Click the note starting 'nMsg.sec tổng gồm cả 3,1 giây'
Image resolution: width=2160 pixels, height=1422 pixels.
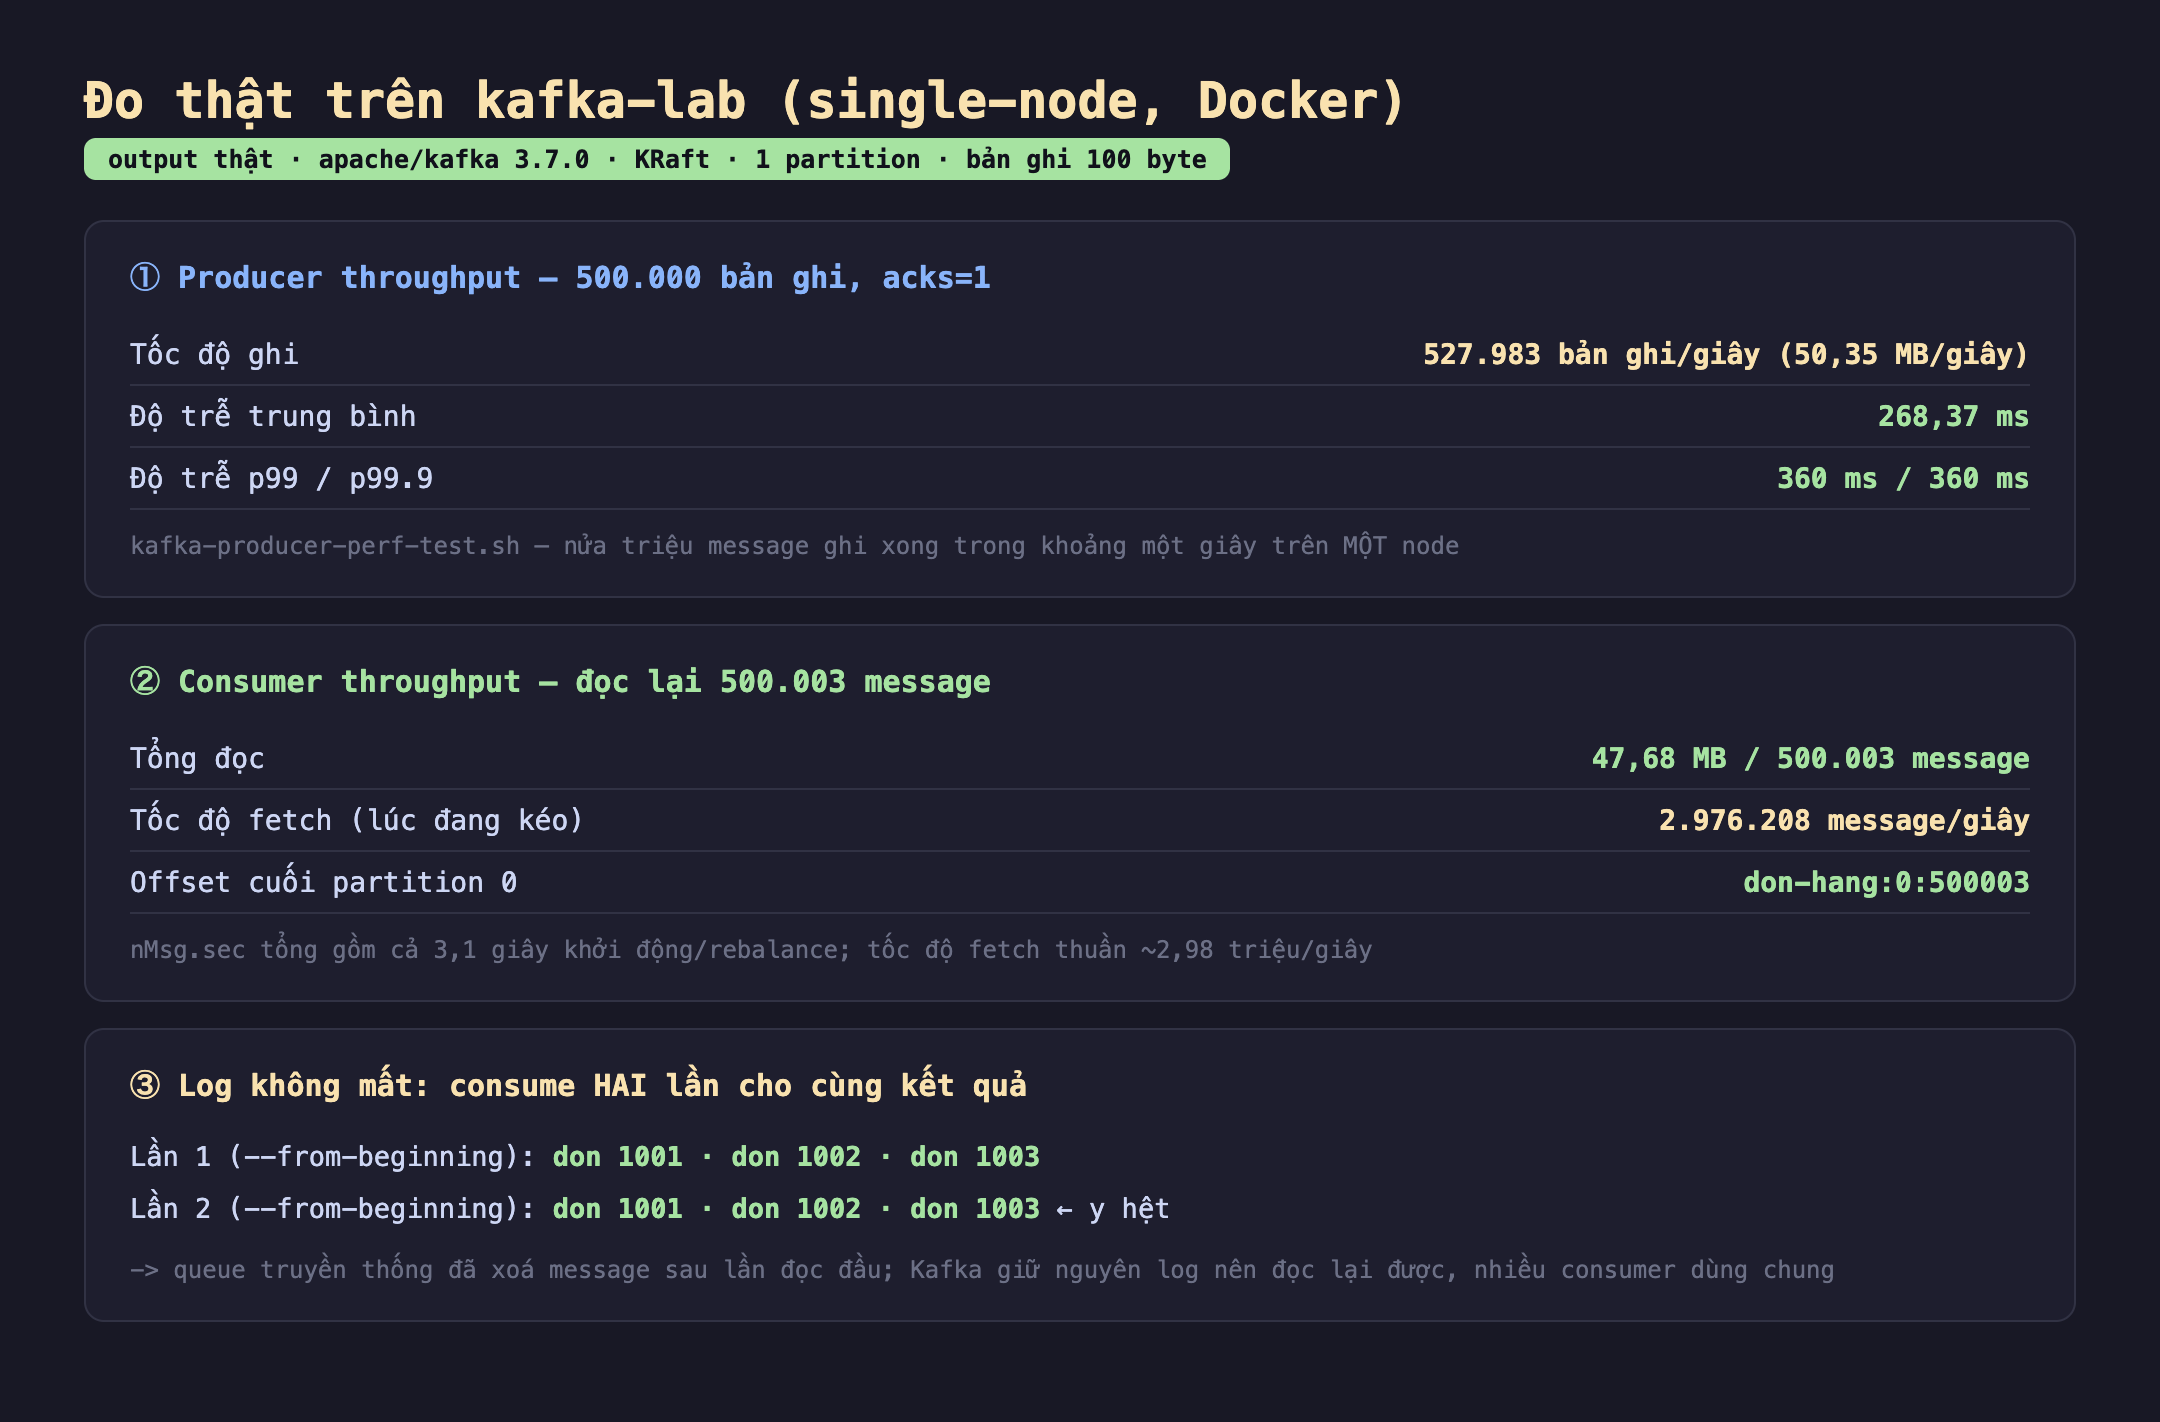click(x=751, y=949)
